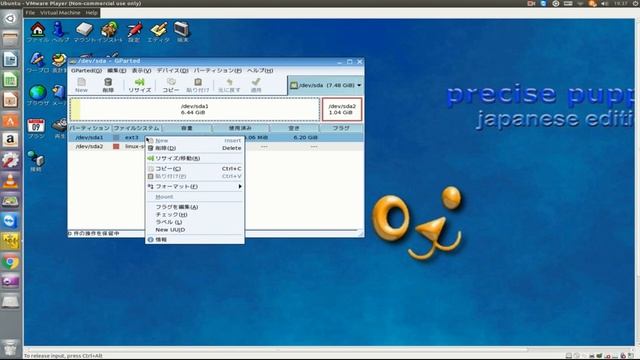Screen dimensions: 640x360
Task: Open Ubuntu Dash from launcher
Action: (x=10, y=19)
